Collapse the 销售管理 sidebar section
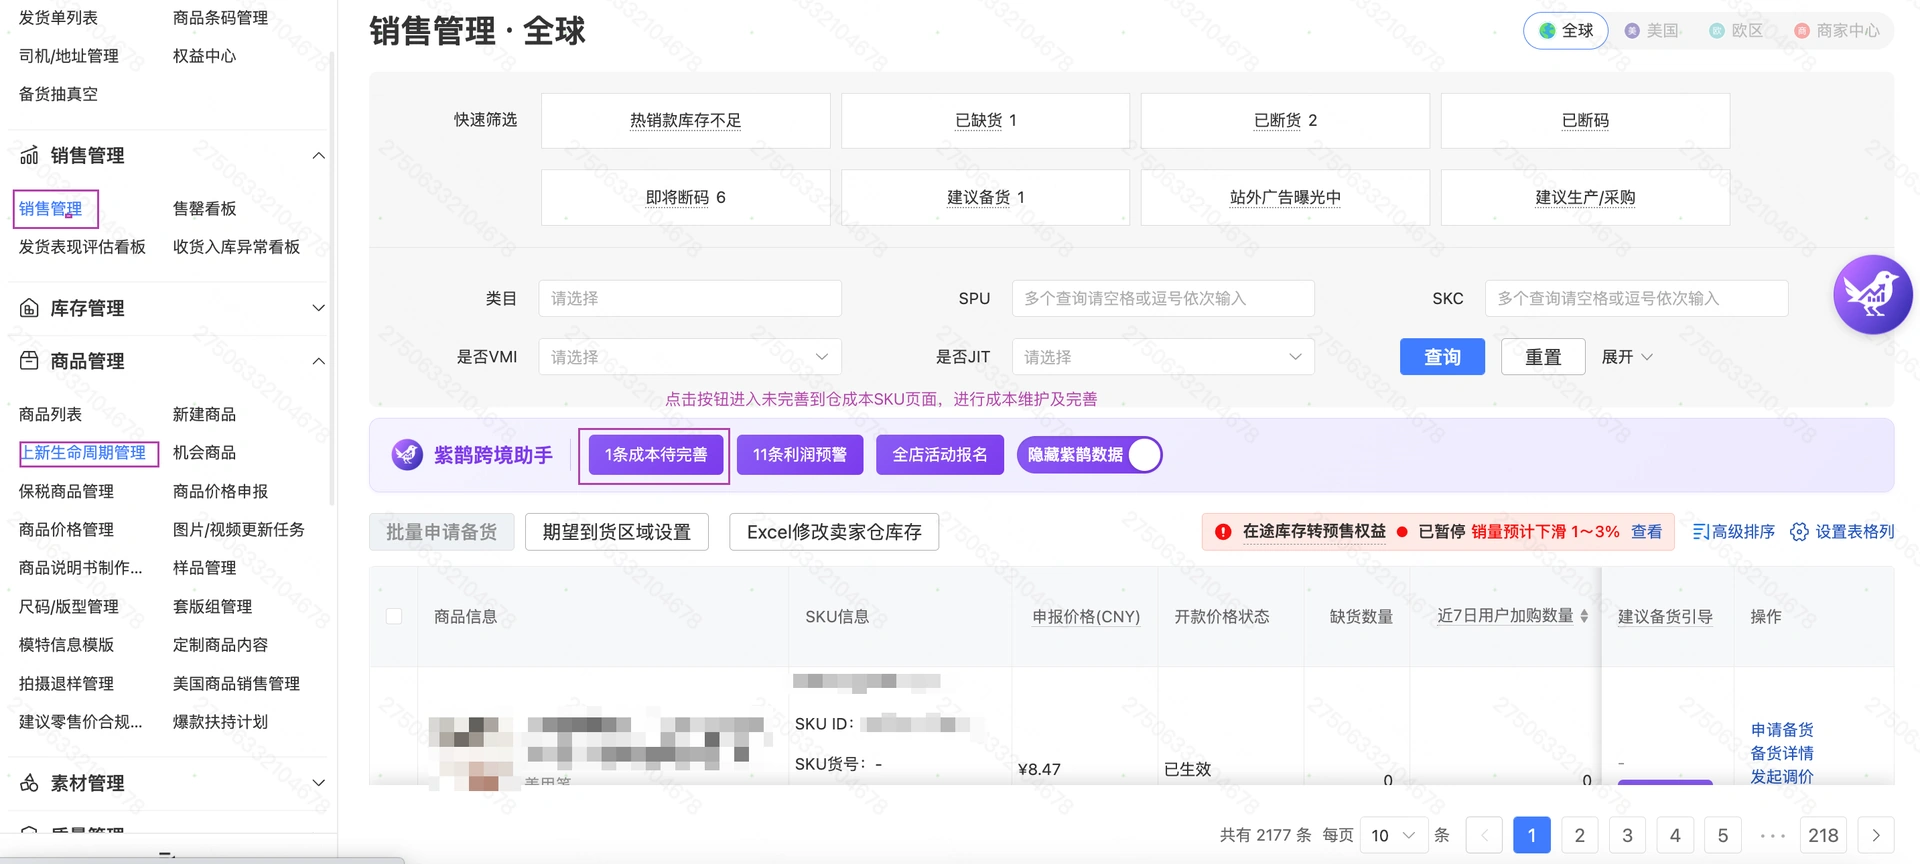The image size is (1920, 864). (x=318, y=155)
